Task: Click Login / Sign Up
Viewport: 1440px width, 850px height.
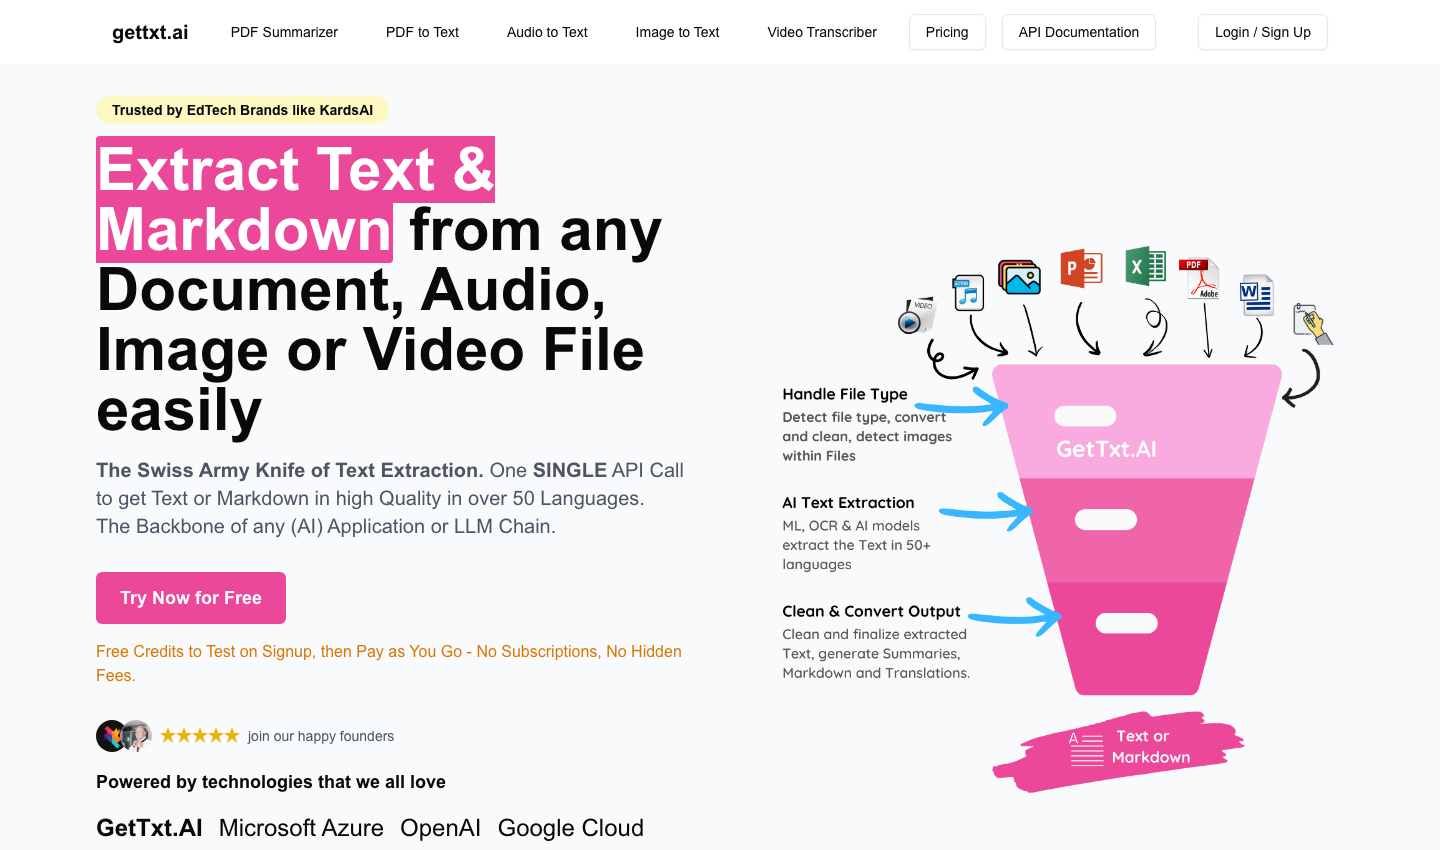Action: (1262, 32)
